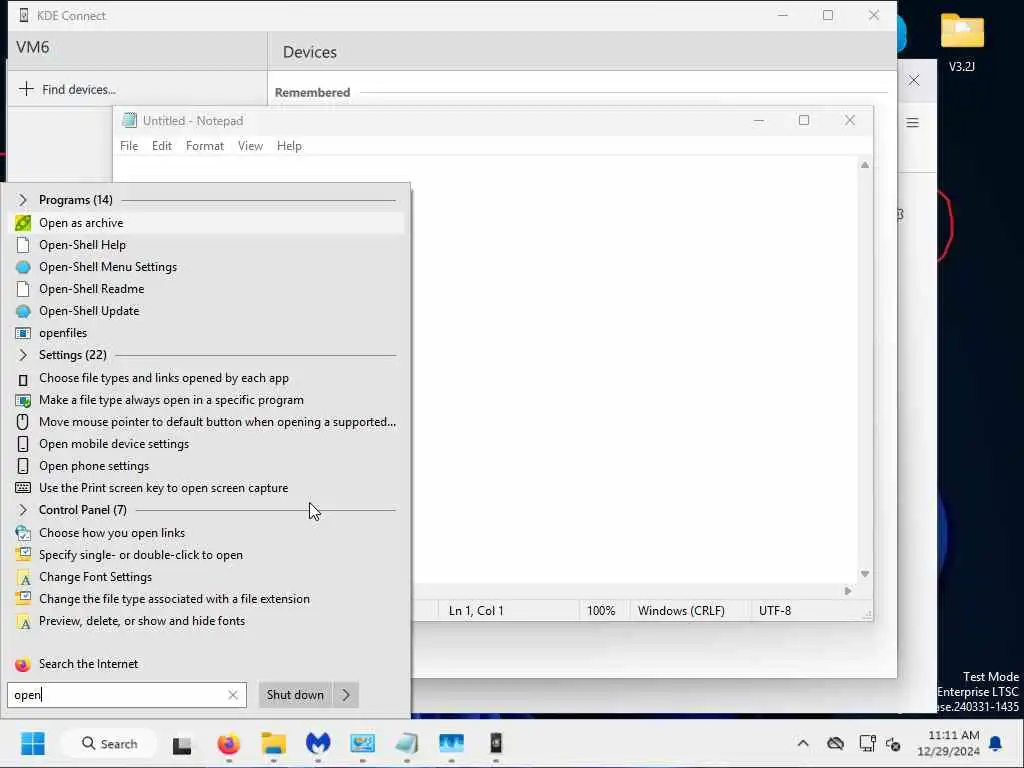Show hidden system tray icons
The image size is (1024, 768).
803,744
